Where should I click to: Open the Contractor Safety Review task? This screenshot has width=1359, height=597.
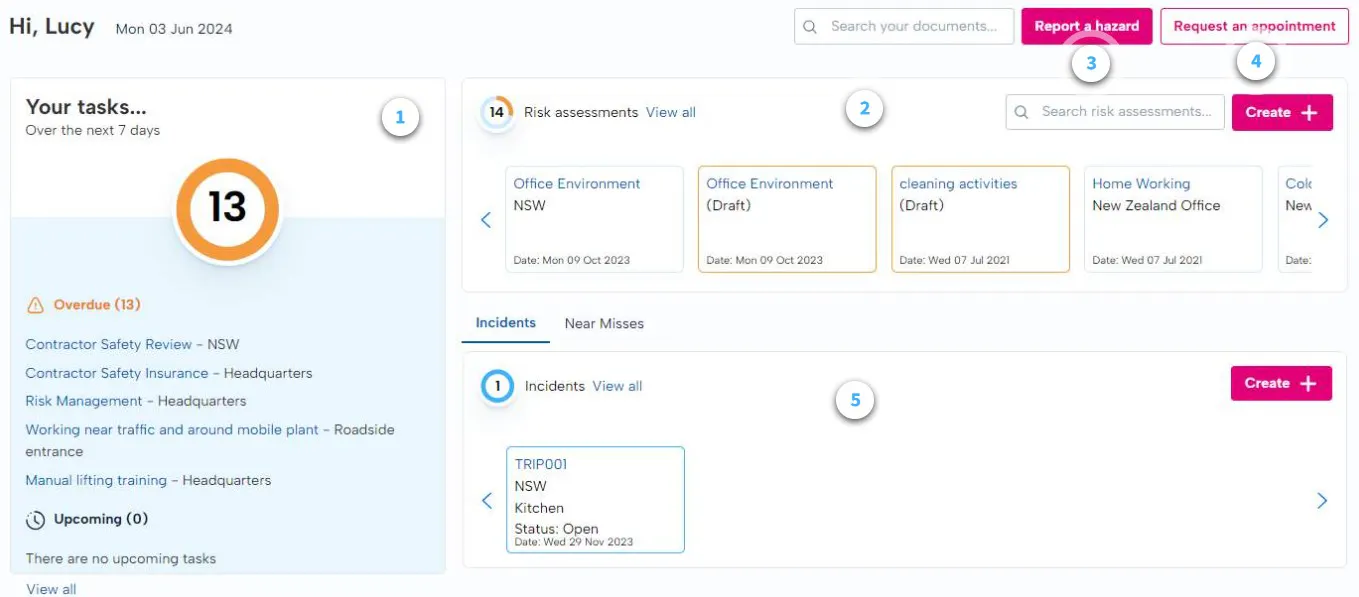pyautogui.click(x=132, y=344)
